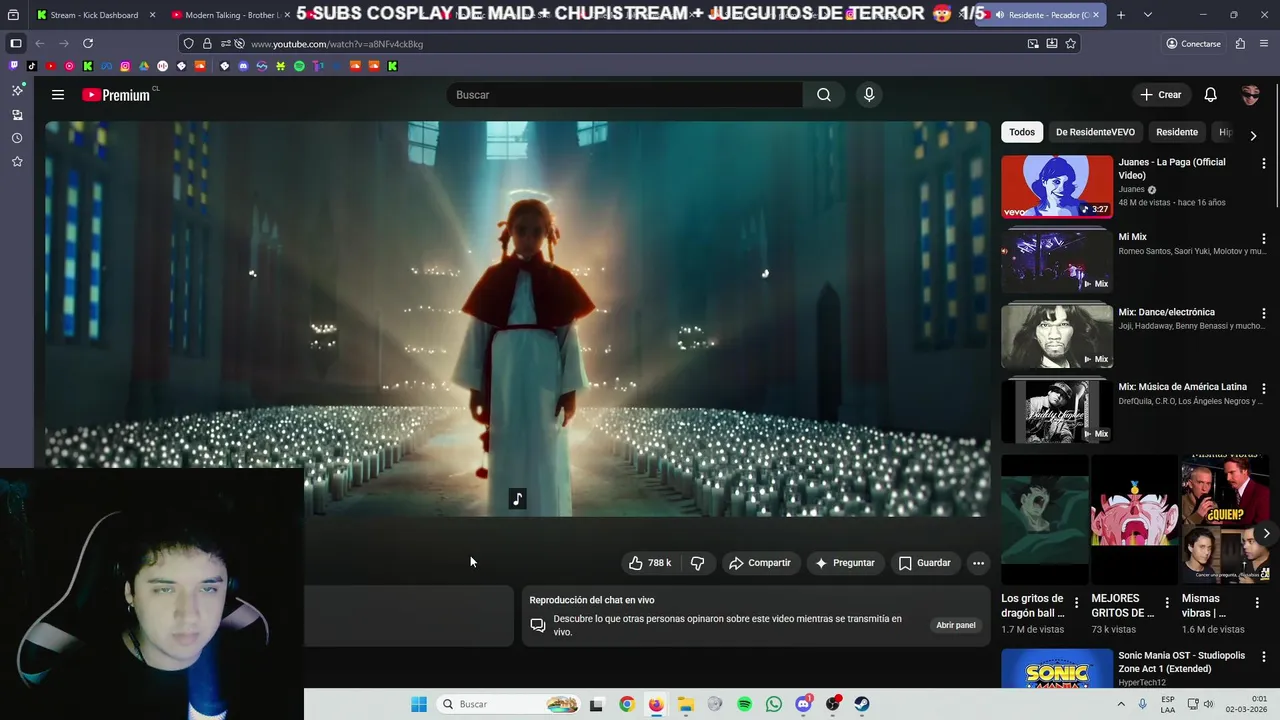Open options menu for Mi Mix
This screenshot has height=720, width=1280.
click(1263, 239)
